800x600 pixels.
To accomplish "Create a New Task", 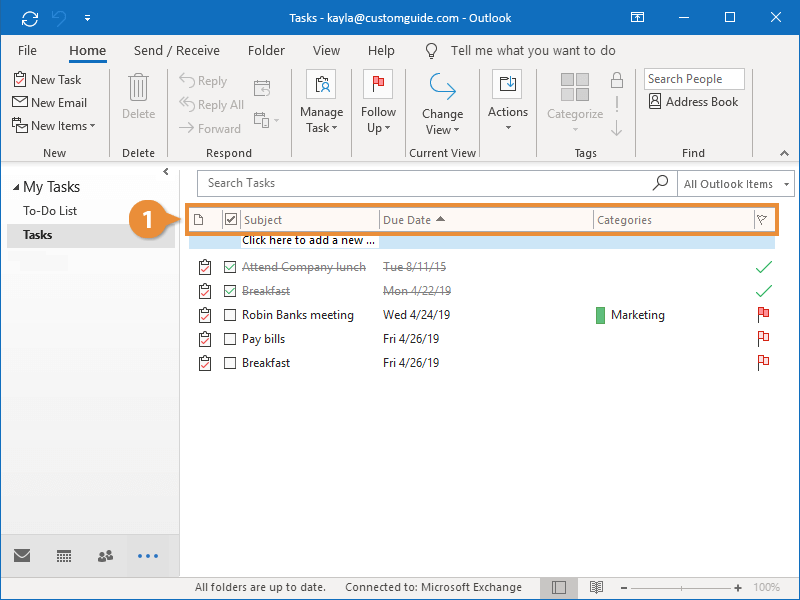I will [47, 80].
